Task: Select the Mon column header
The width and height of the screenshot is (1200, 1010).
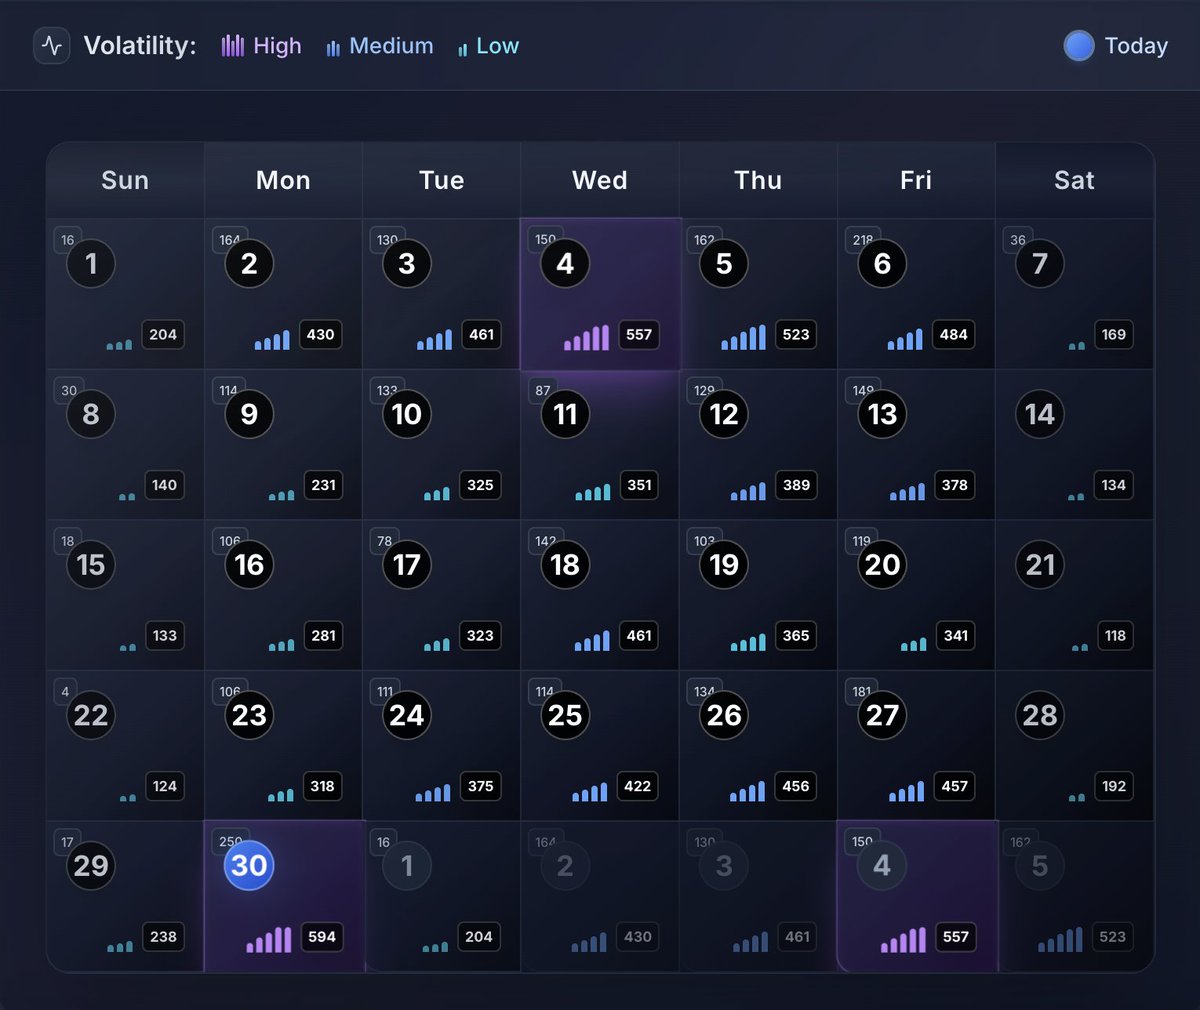Action: point(283,180)
